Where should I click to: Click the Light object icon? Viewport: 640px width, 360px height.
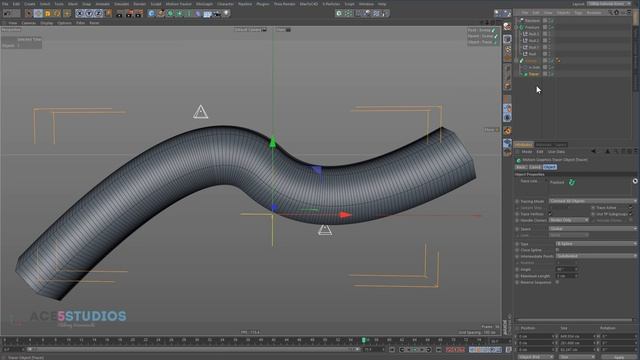[227, 13]
